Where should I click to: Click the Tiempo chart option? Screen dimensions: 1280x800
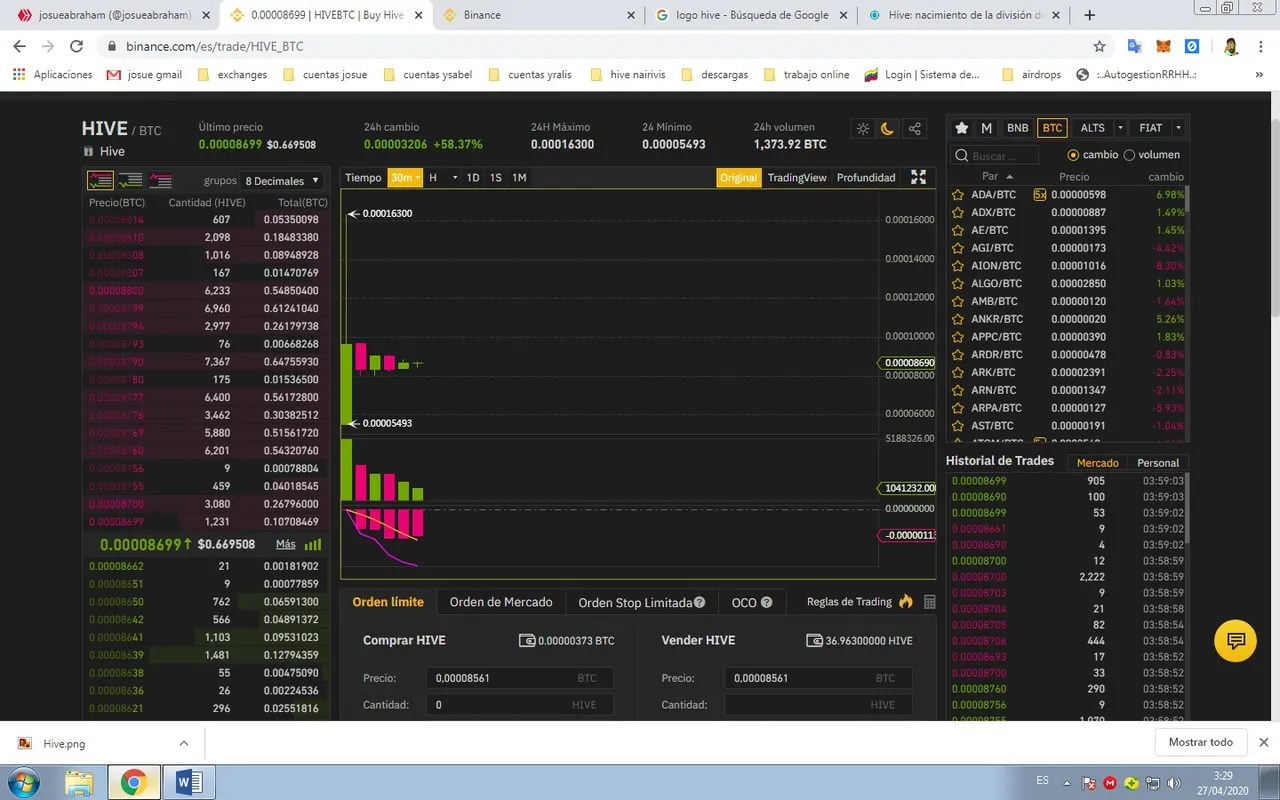(363, 177)
